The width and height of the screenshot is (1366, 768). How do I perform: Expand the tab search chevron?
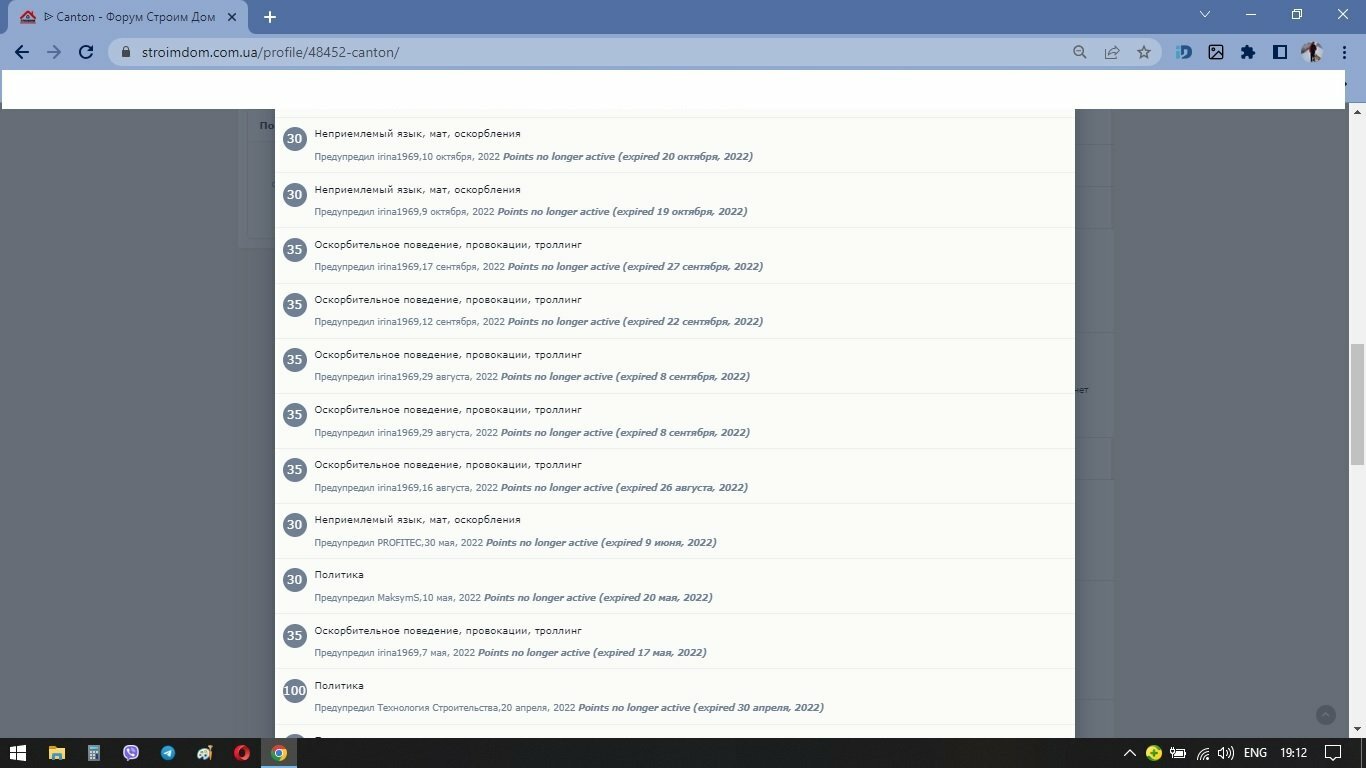(x=1205, y=15)
